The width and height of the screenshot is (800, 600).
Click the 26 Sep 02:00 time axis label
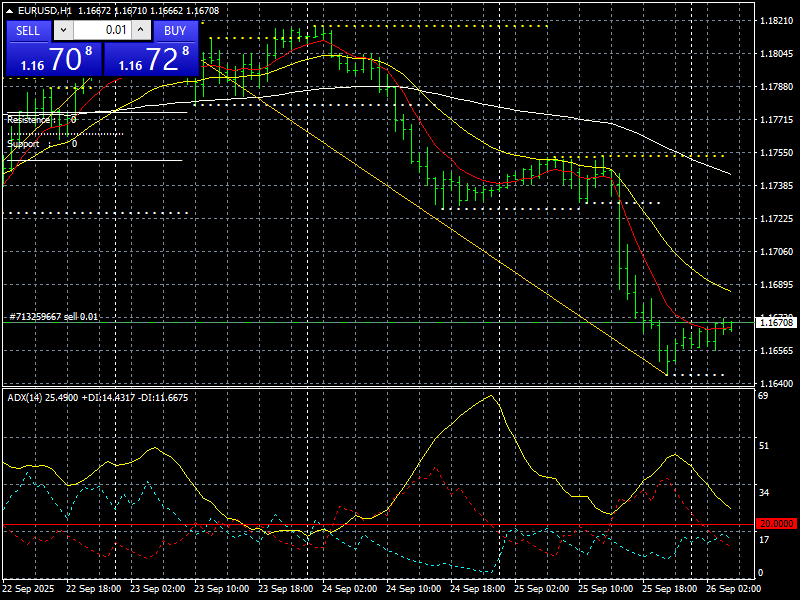[733, 589]
